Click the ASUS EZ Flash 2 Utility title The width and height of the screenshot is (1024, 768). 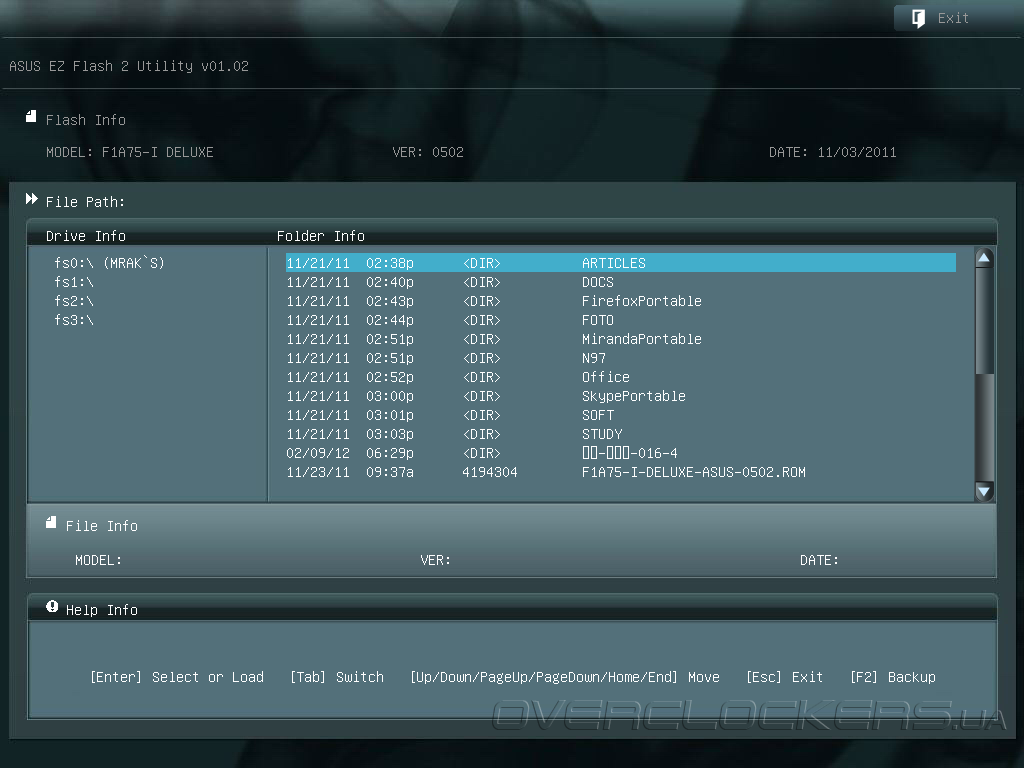click(x=129, y=66)
